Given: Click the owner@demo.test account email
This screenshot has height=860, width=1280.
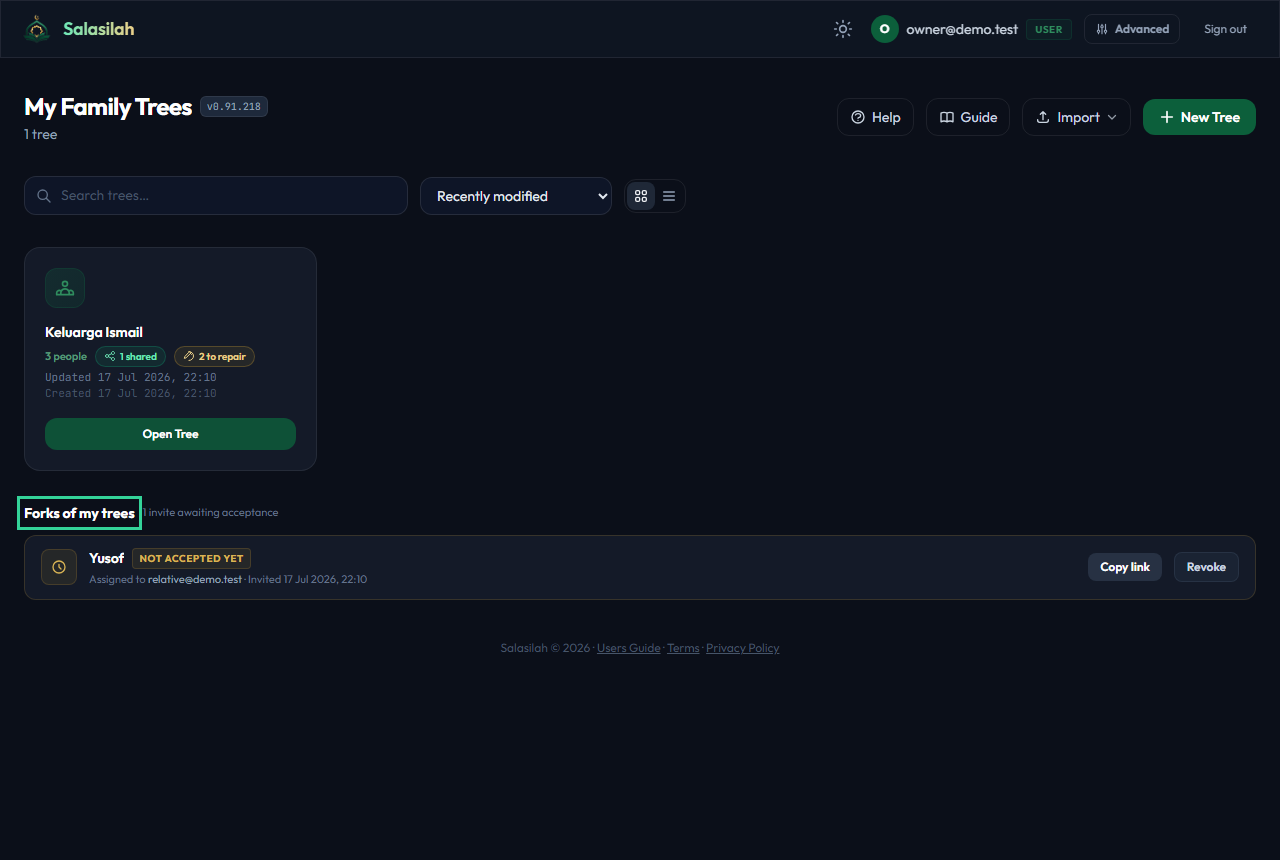Looking at the screenshot, I should pos(962,29).
